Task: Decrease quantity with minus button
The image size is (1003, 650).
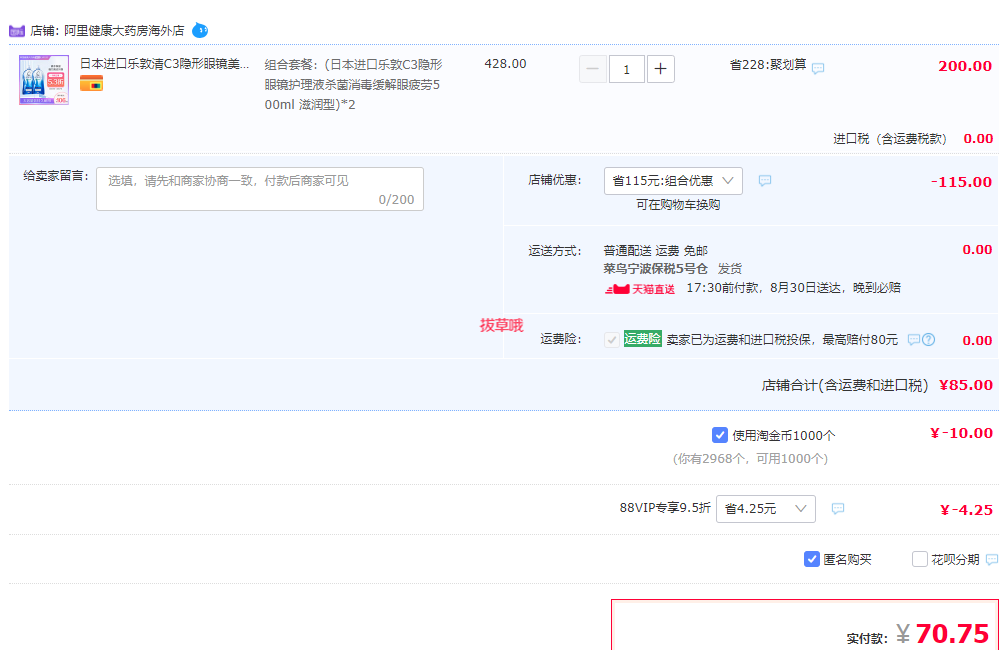Action: pos(593,69)
